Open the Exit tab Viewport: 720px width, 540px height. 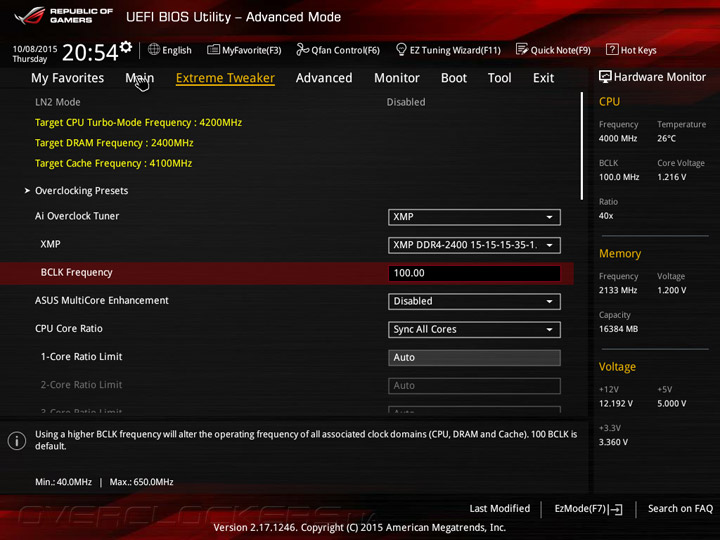click(x=543, y=78)
